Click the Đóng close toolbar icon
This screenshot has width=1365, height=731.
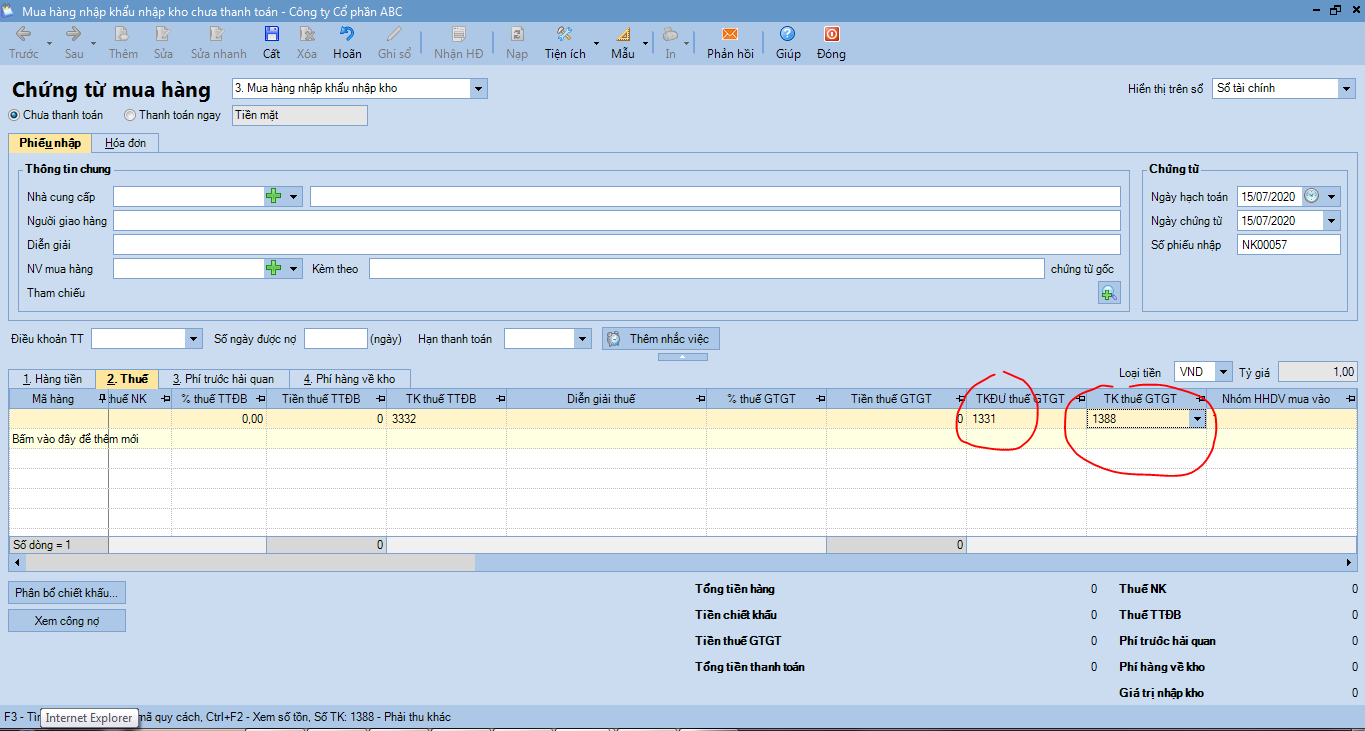[831, 34]
